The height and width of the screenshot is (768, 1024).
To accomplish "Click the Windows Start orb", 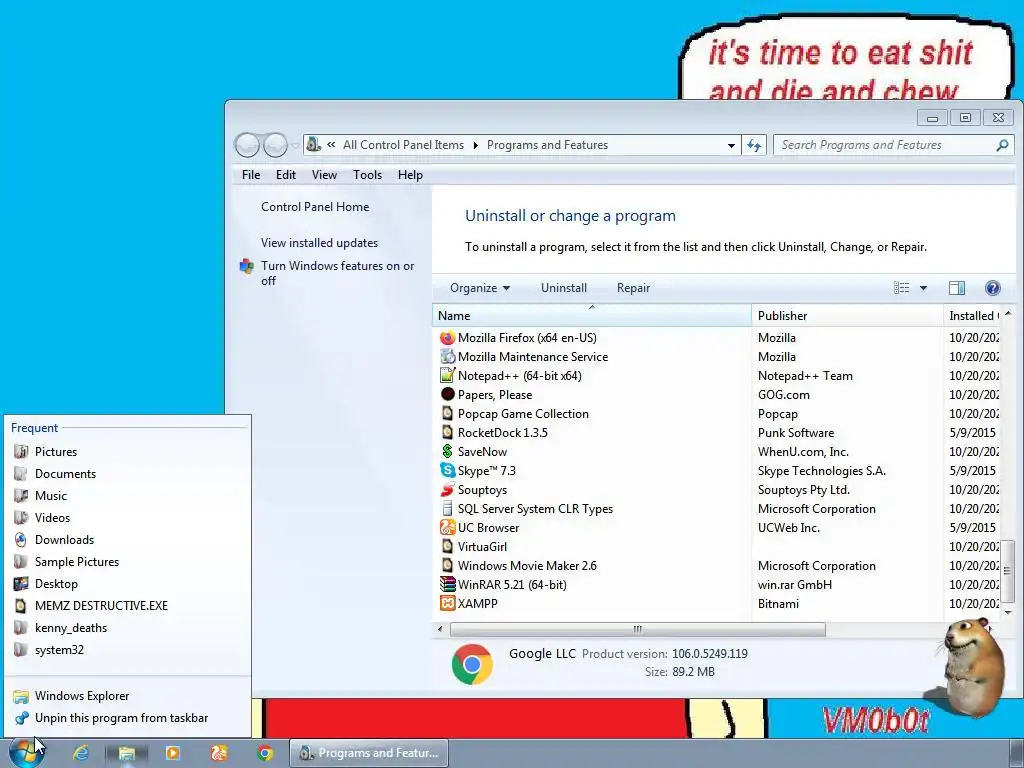I will point(26,753).
